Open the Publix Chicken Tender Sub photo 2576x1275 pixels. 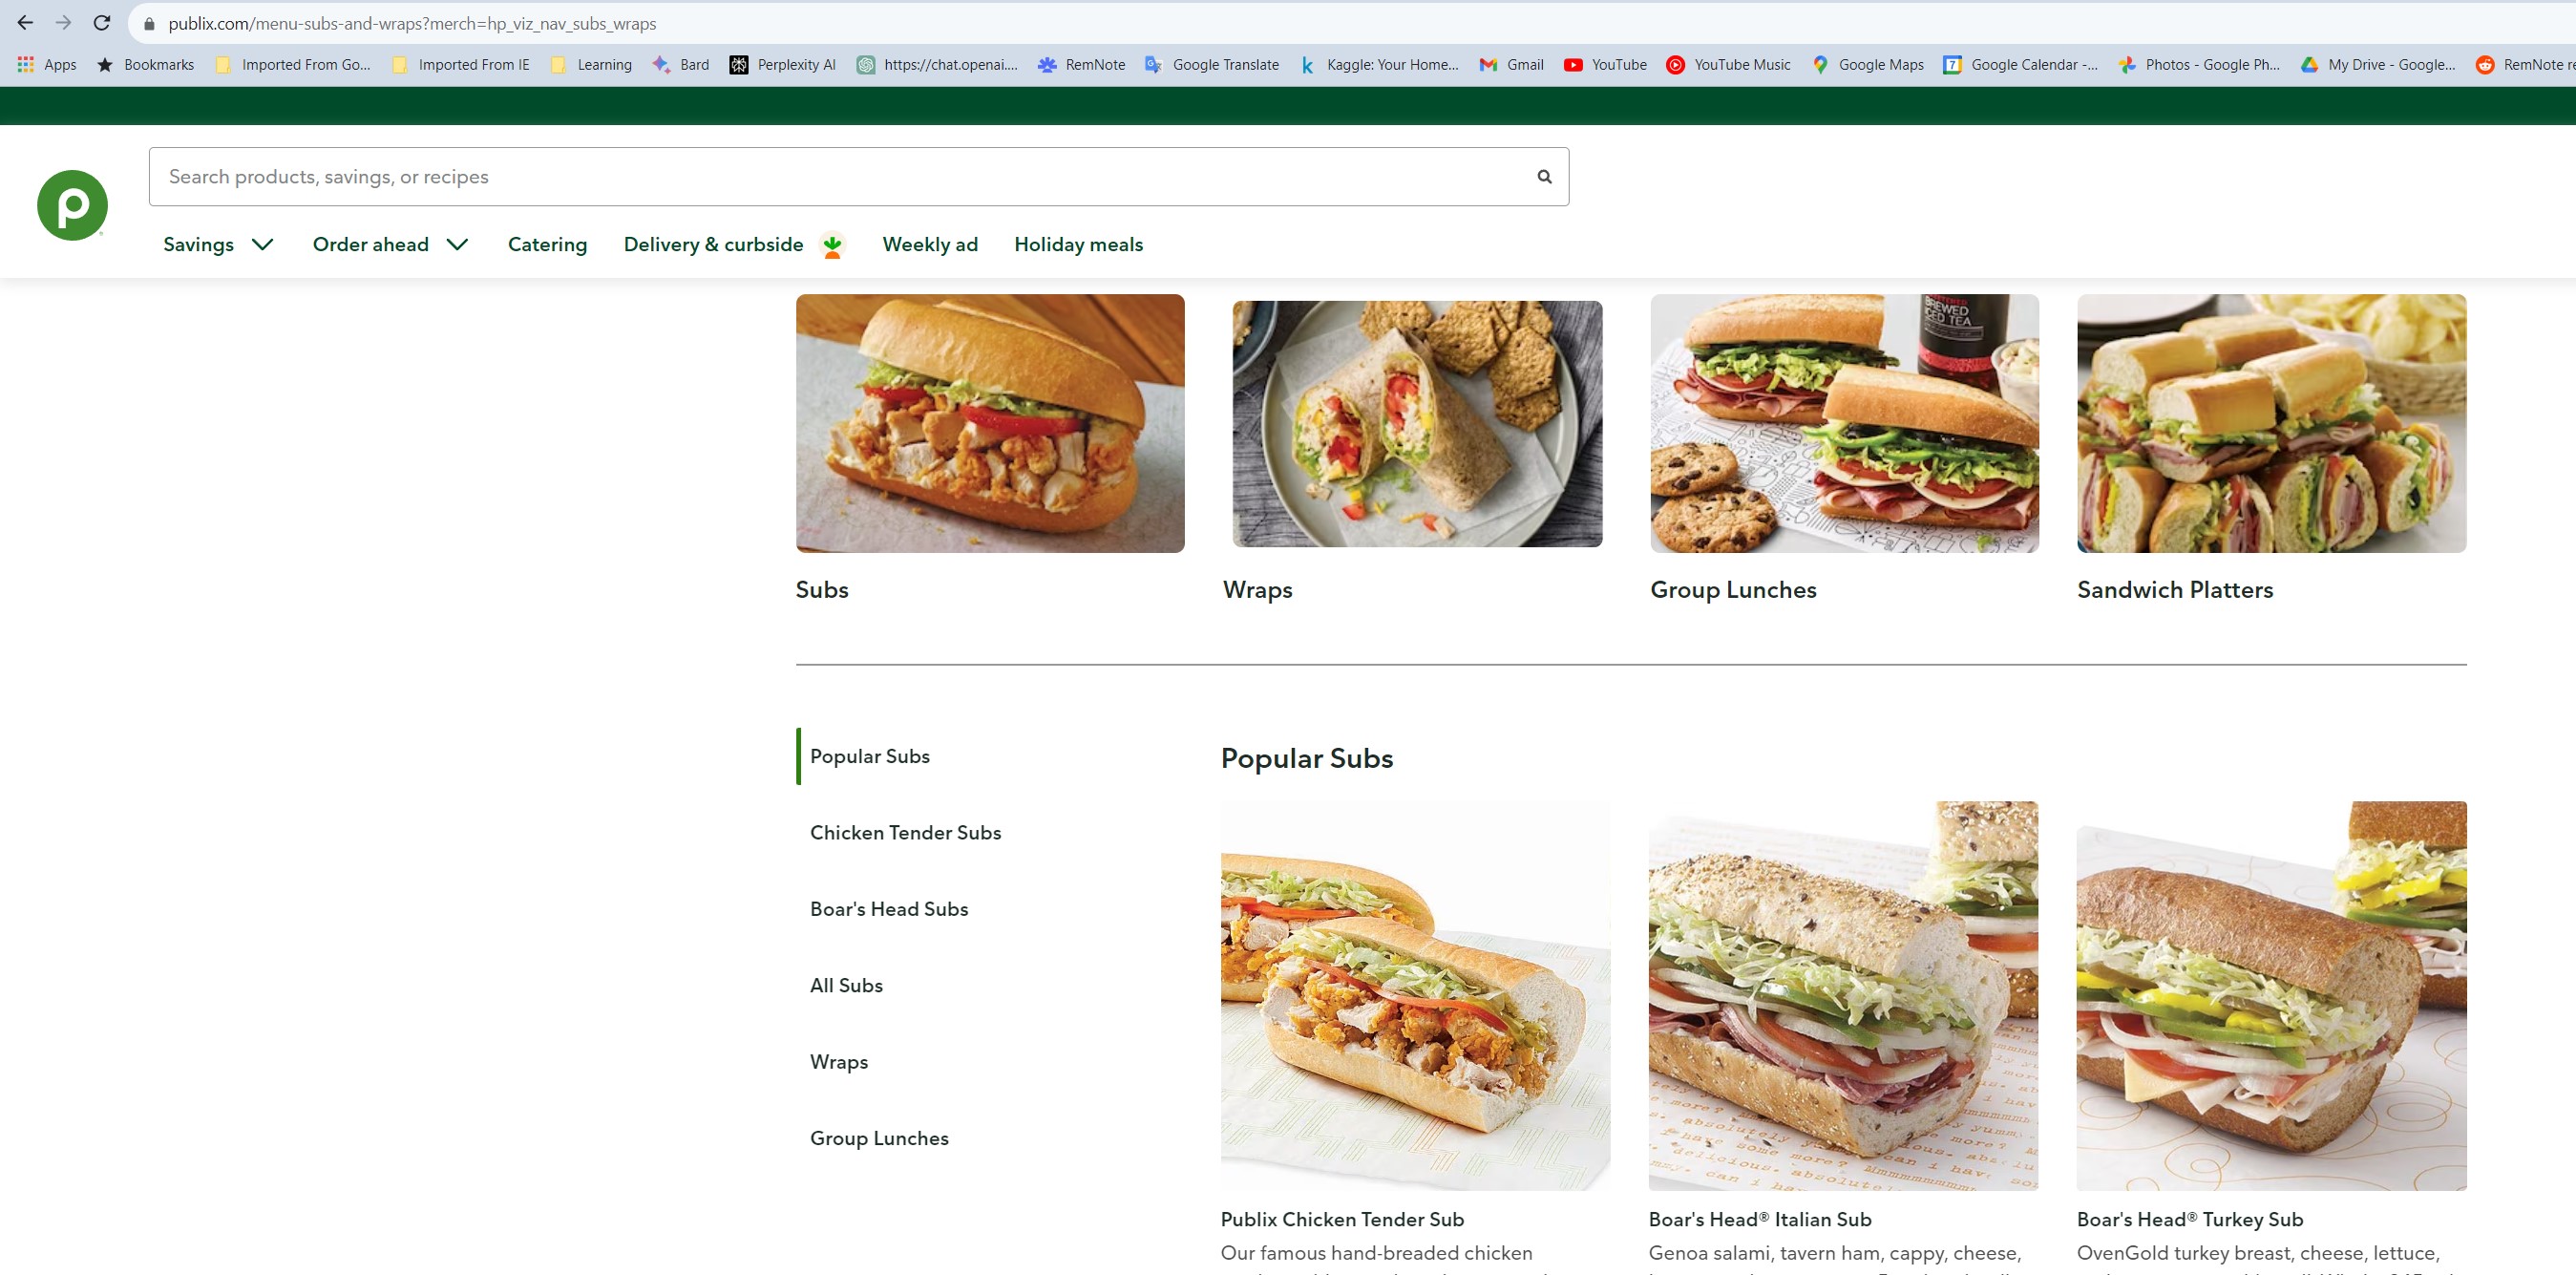(1415, 995)
